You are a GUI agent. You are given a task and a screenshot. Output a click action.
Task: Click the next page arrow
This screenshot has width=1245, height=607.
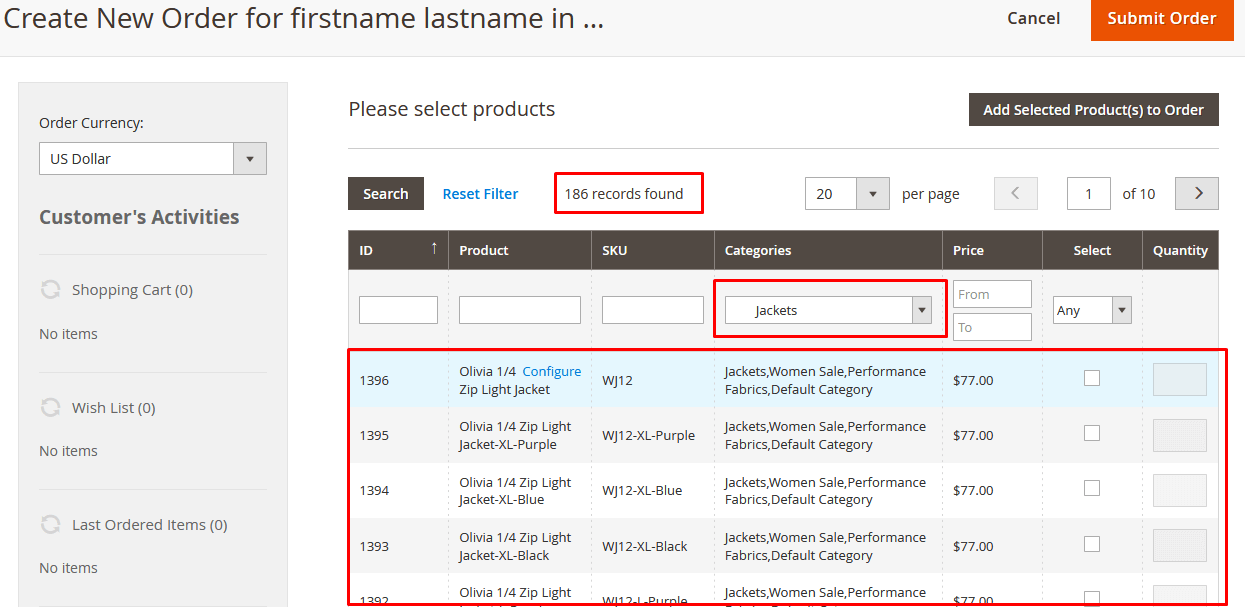tap(1196, 193)
